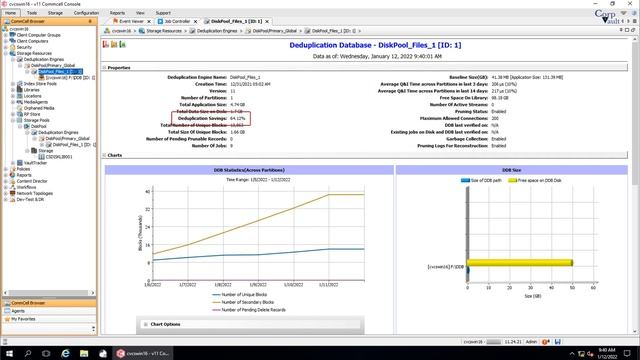Open the Task View taskbar button
The width and height of the screenshot is (640, 360).
click(x=46, y=353)
